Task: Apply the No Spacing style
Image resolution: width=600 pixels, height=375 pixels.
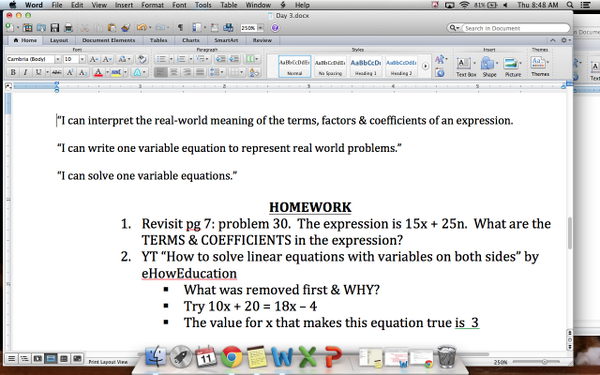Action: (x=330, y=66)
